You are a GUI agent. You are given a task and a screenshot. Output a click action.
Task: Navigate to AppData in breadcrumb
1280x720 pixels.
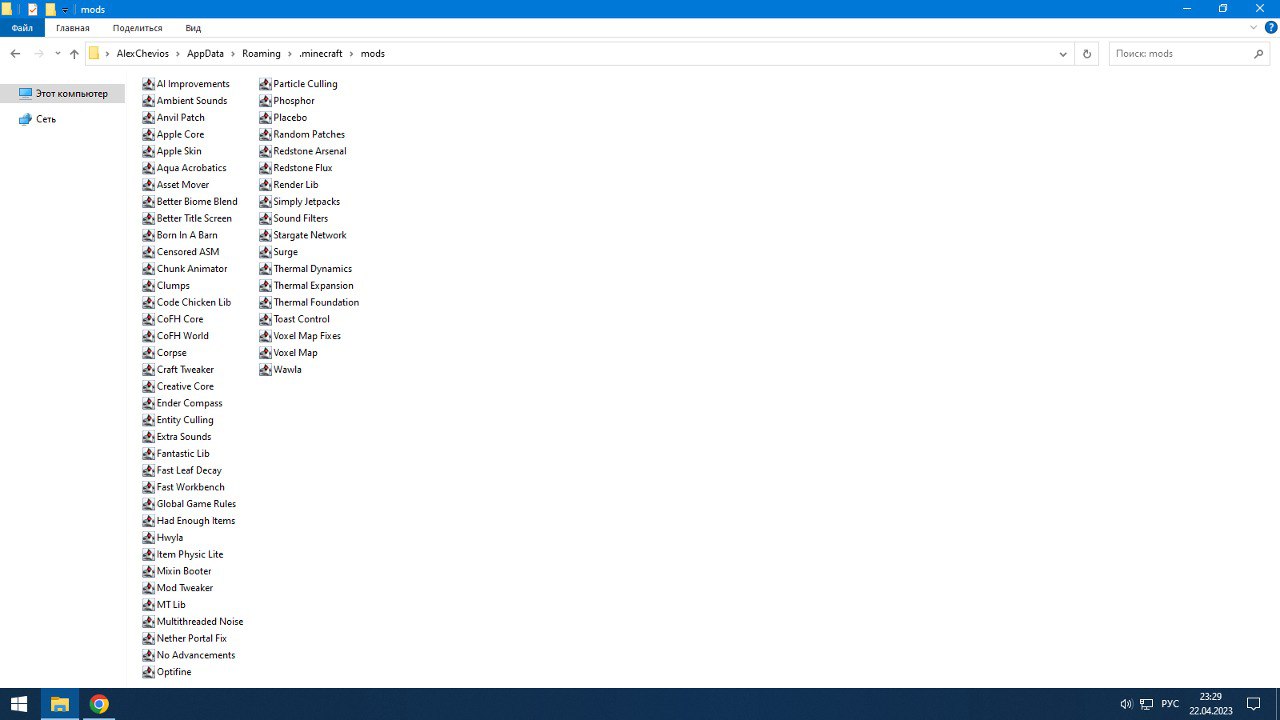(x=206, y=54)
